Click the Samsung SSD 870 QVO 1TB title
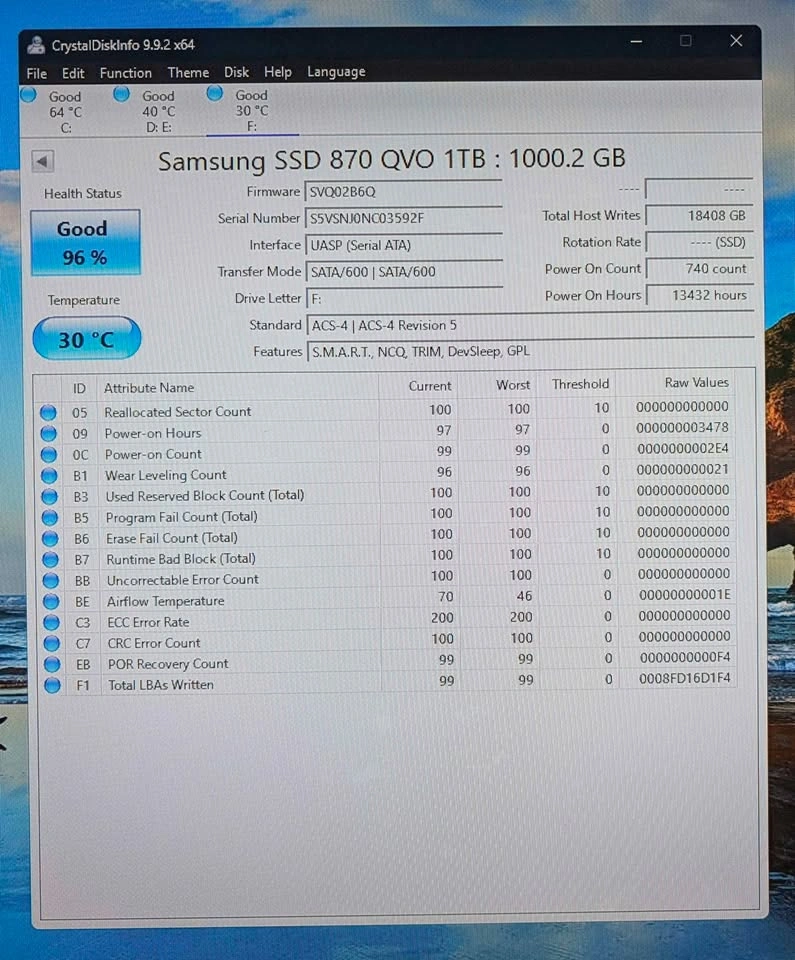Image resolution: width=795 pixels, height=960 pixels. click(x=391, y=160)
